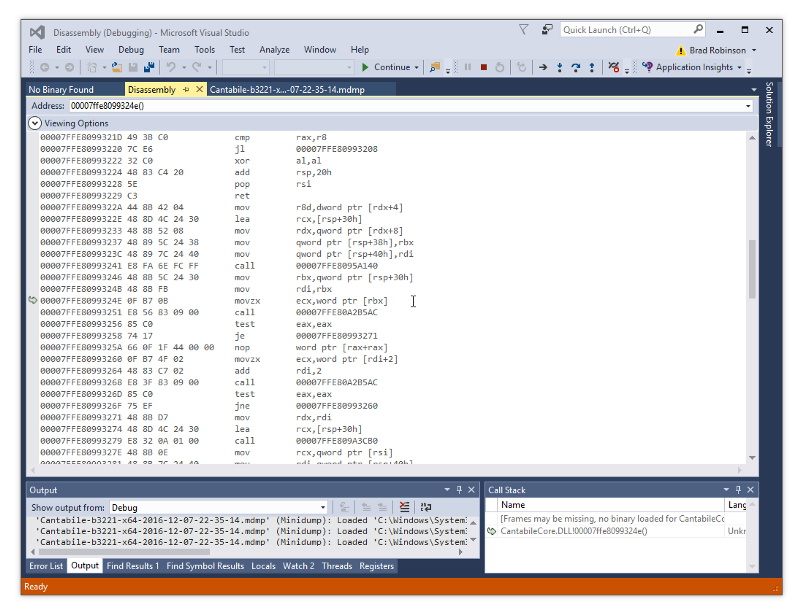This screenshot has height=612, width=800.
Task: Switch to the Error List tab
Action: (46, 566)
